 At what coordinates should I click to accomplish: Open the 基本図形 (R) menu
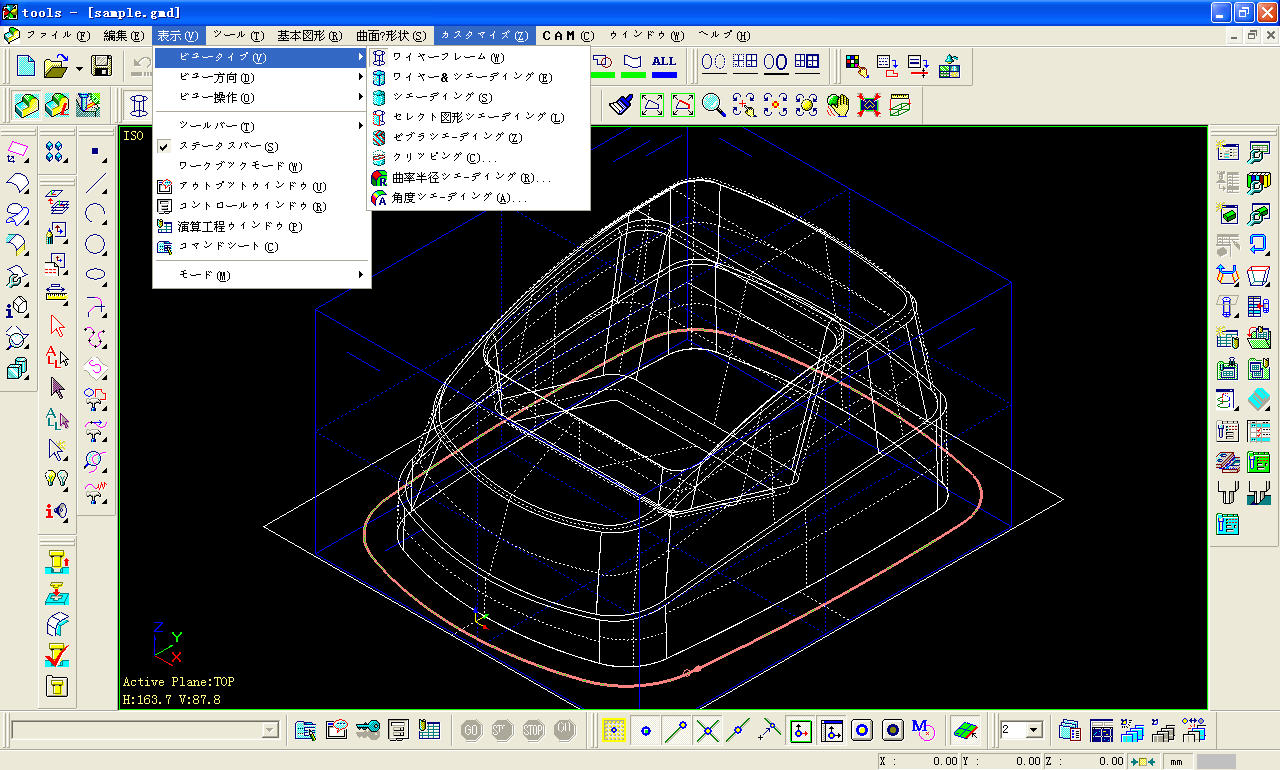click(x=310, y=35)
